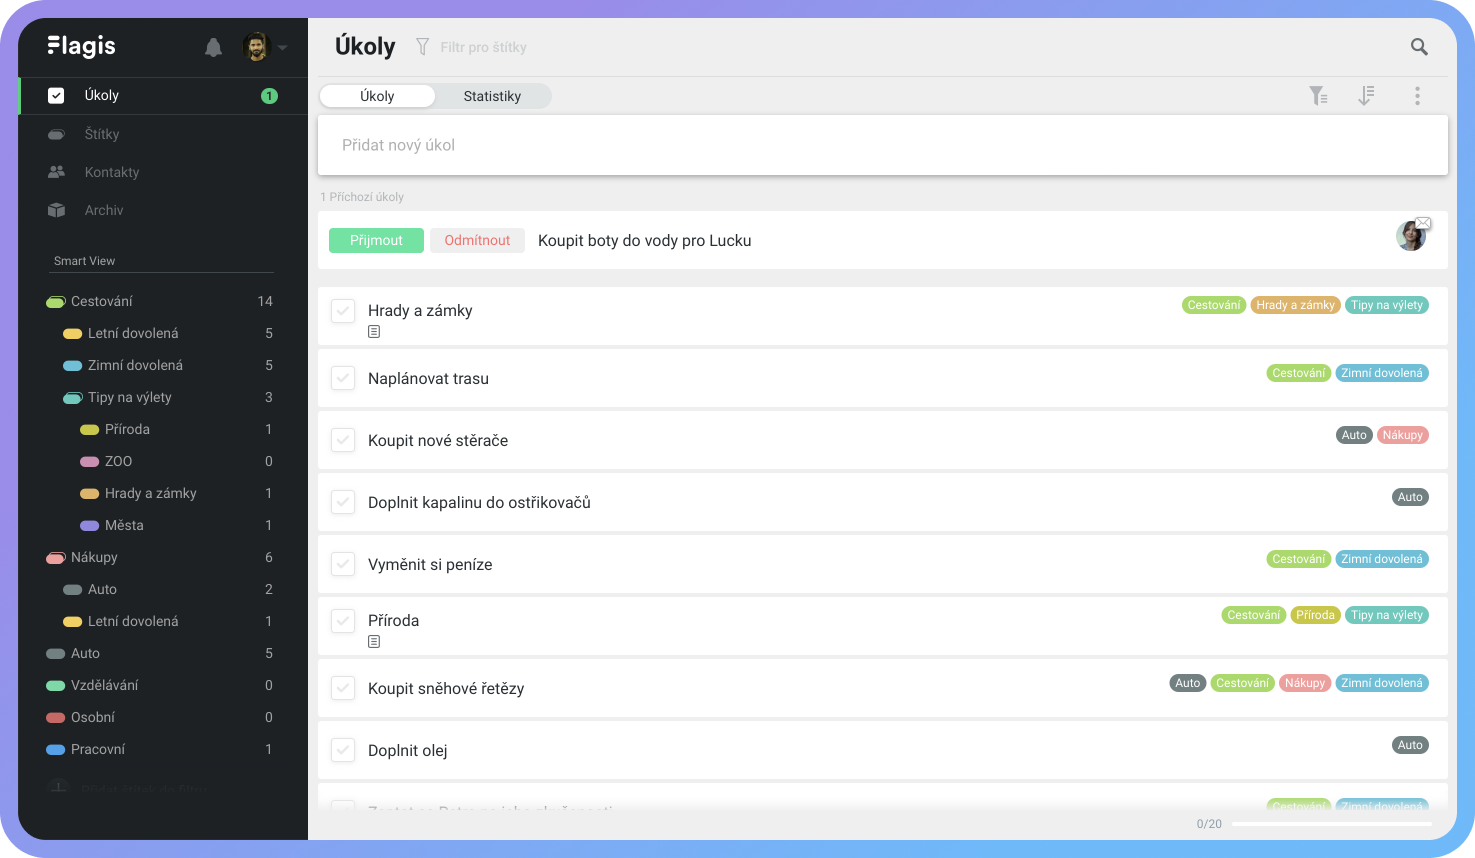This screenshot has height=858, width=1475.
Task: Click sender avatar on Koupit boty task
Action: click(x=1411, y=236)
